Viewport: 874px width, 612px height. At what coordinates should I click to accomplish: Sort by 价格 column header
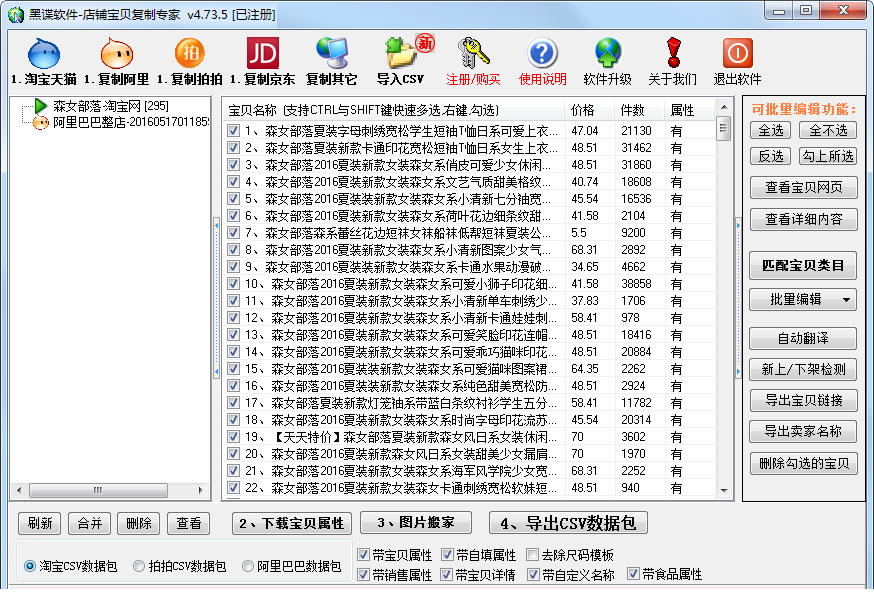(589, 110)
